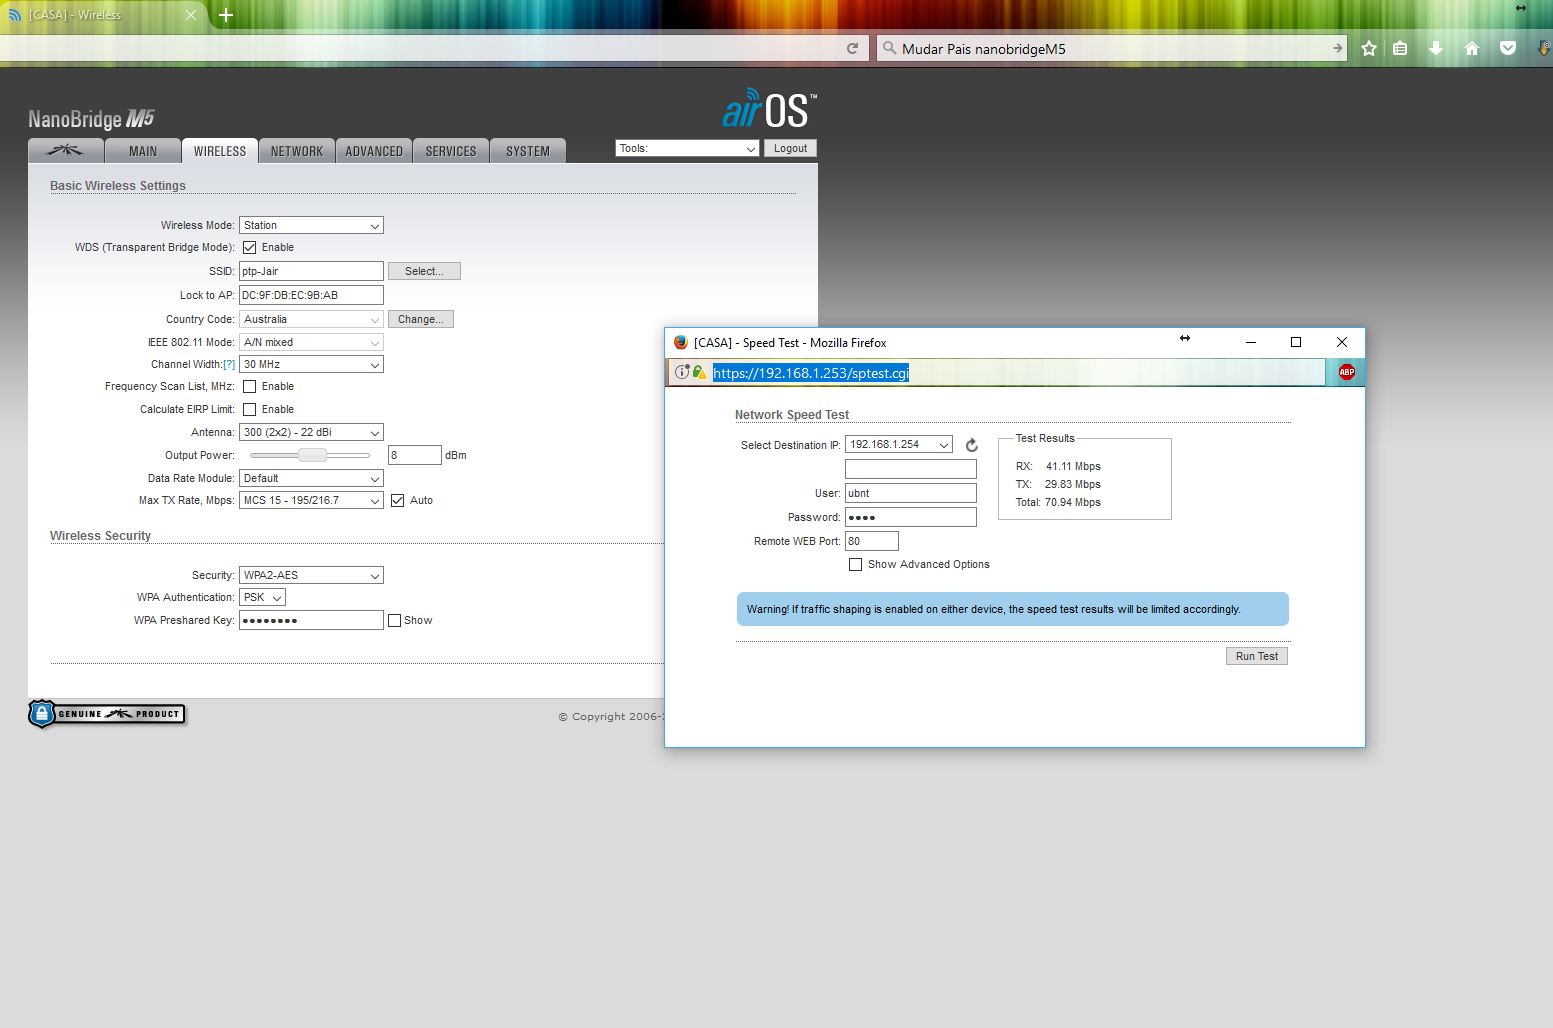Go to the home page icon
The image size is (1553, 1028).
pos(1472,48)
